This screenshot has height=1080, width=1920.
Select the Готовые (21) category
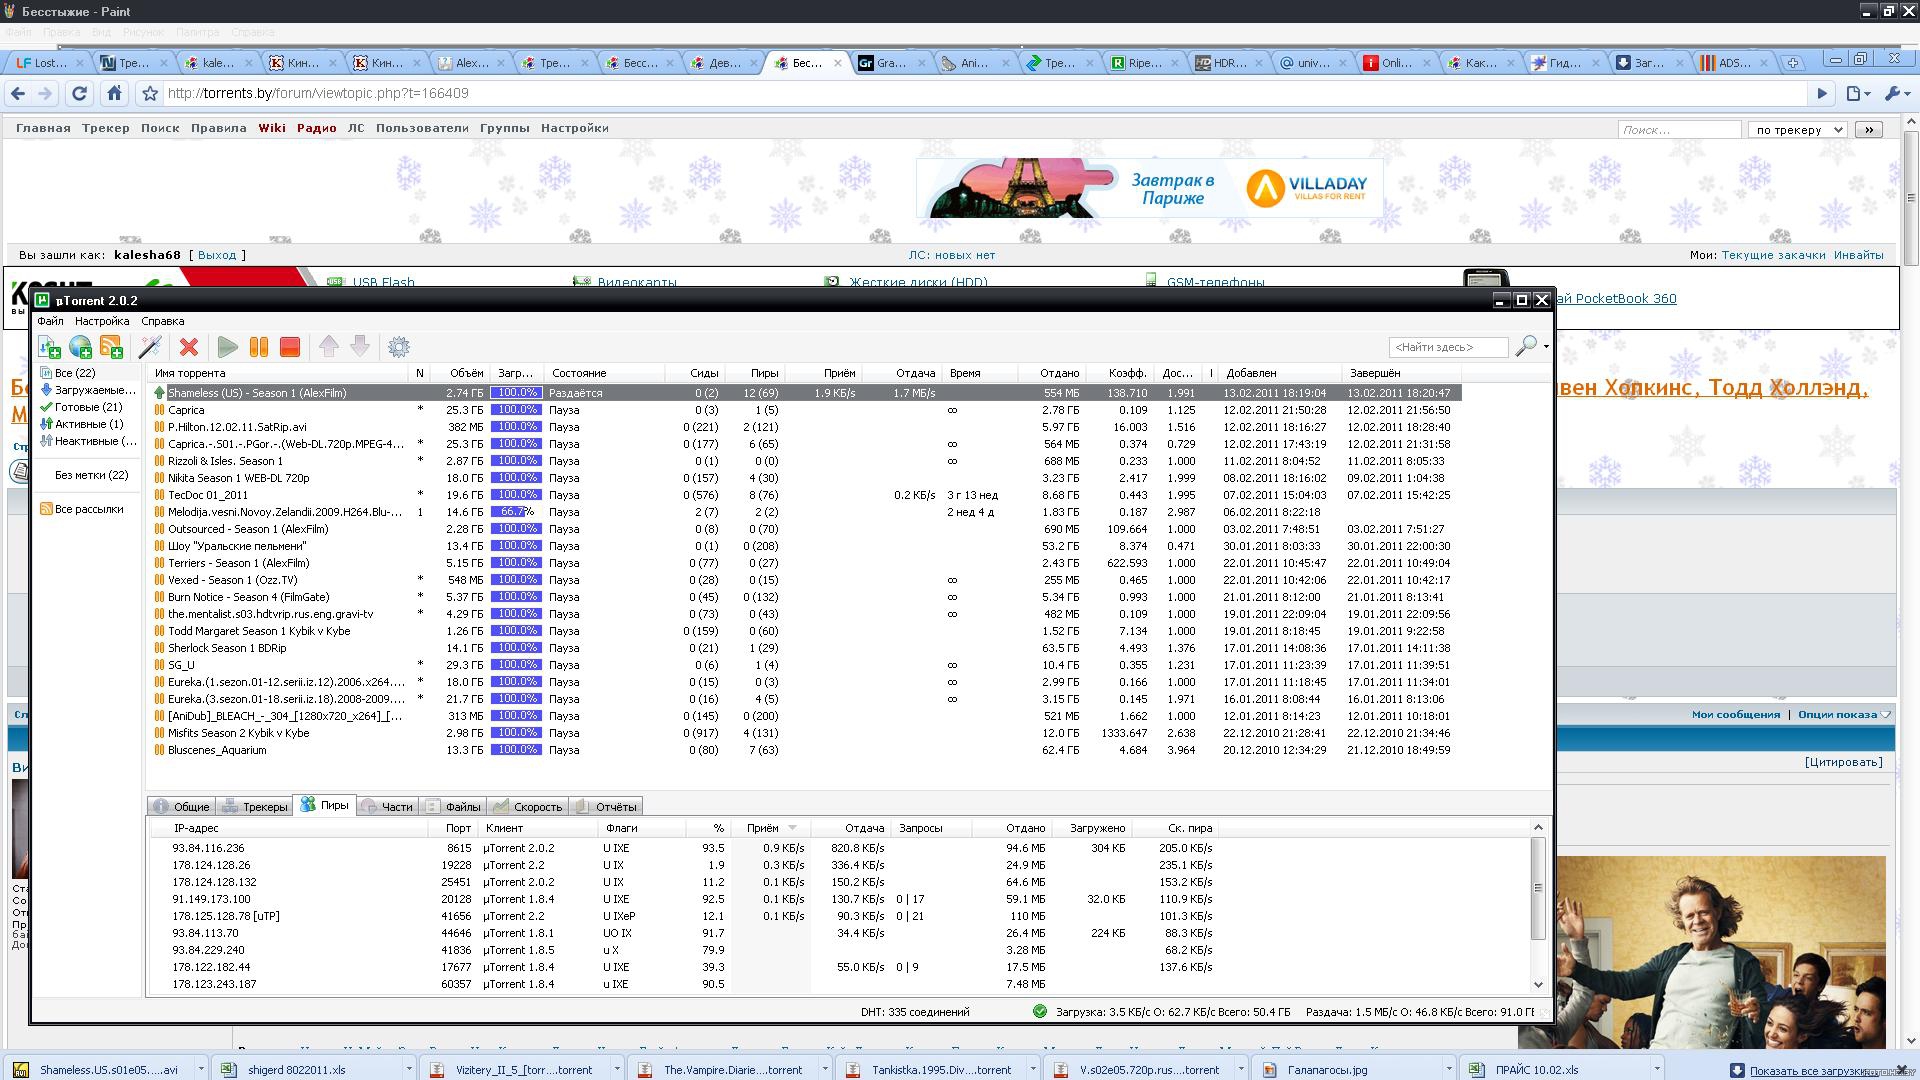(x=81, y=407)
